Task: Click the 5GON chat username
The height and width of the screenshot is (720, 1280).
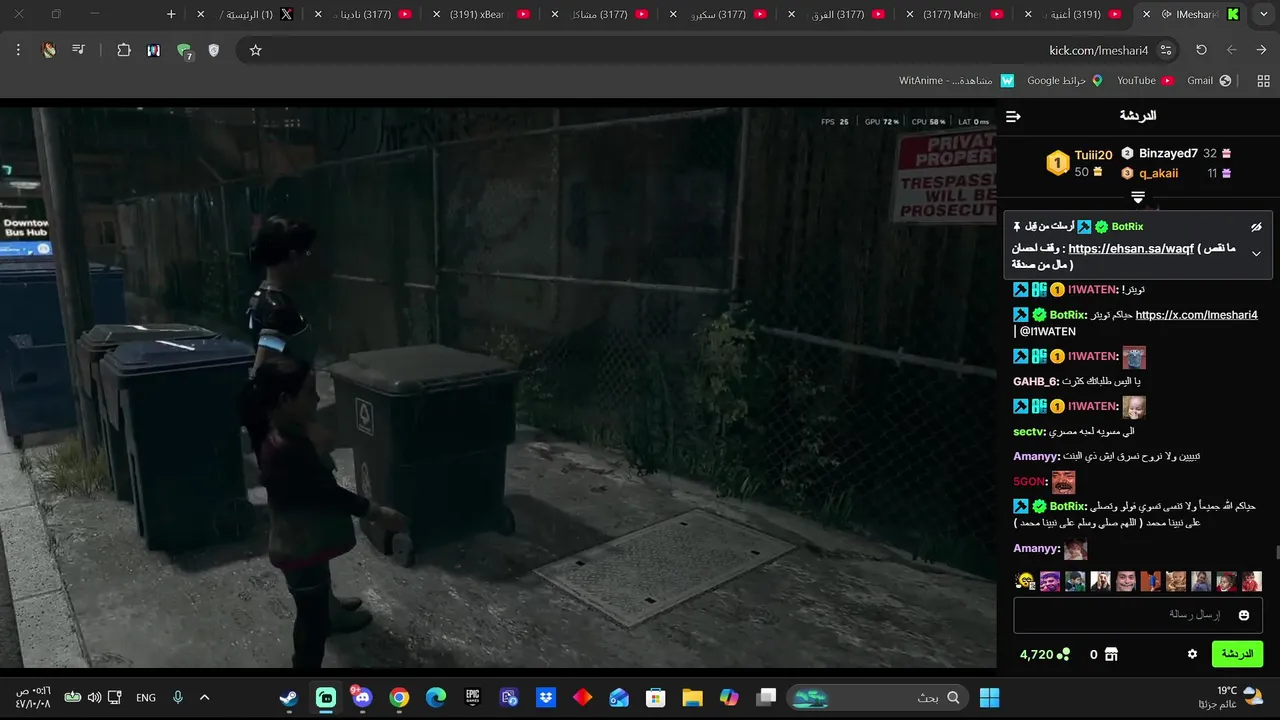Action: click(x=1030, y=481)
